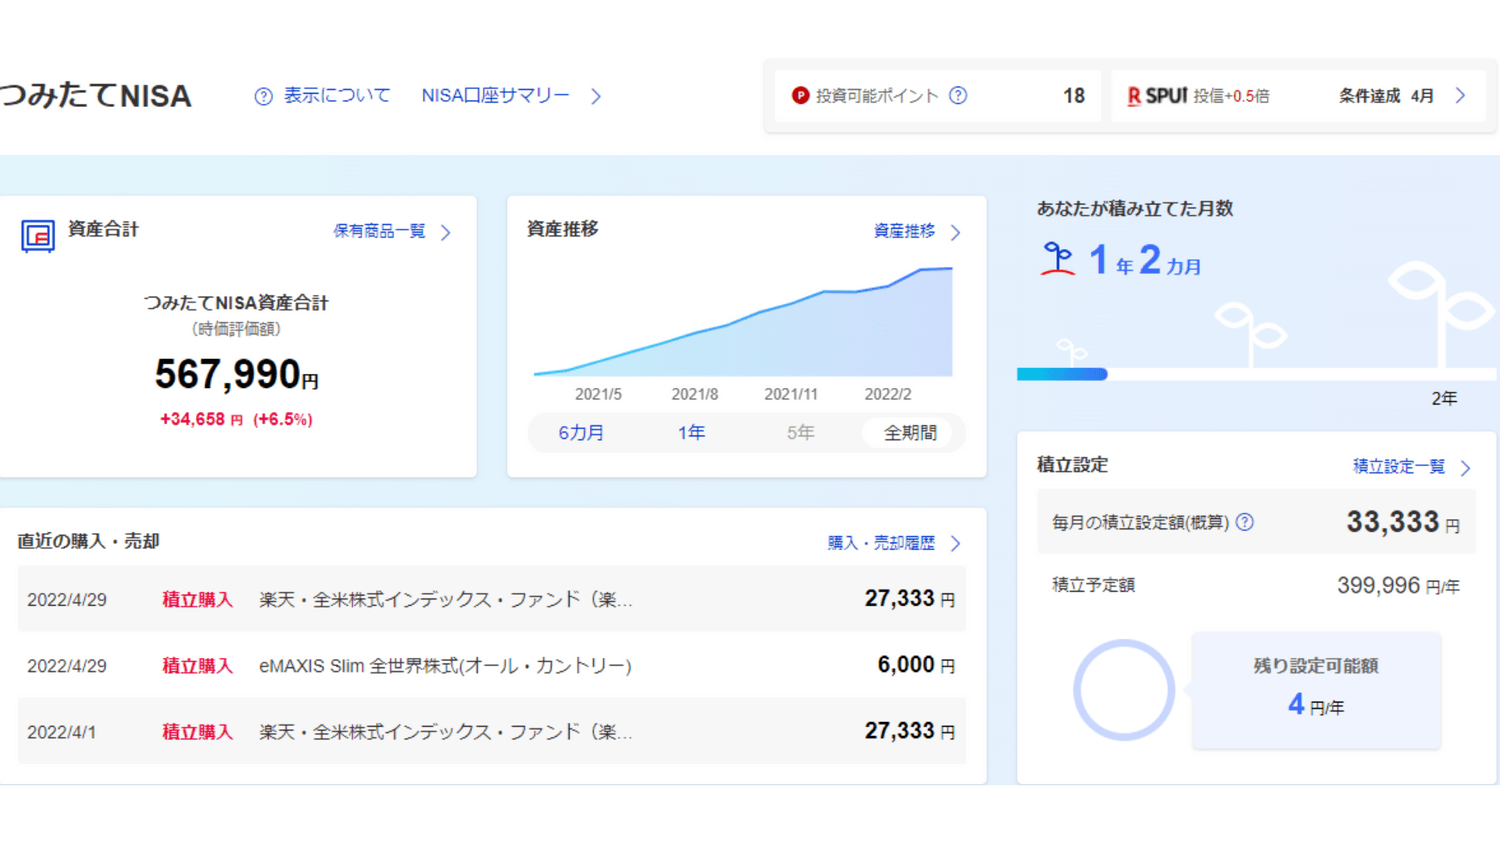
Task: Click the red sprout icon beside 1年2カ月
Action: (1057, 259)
